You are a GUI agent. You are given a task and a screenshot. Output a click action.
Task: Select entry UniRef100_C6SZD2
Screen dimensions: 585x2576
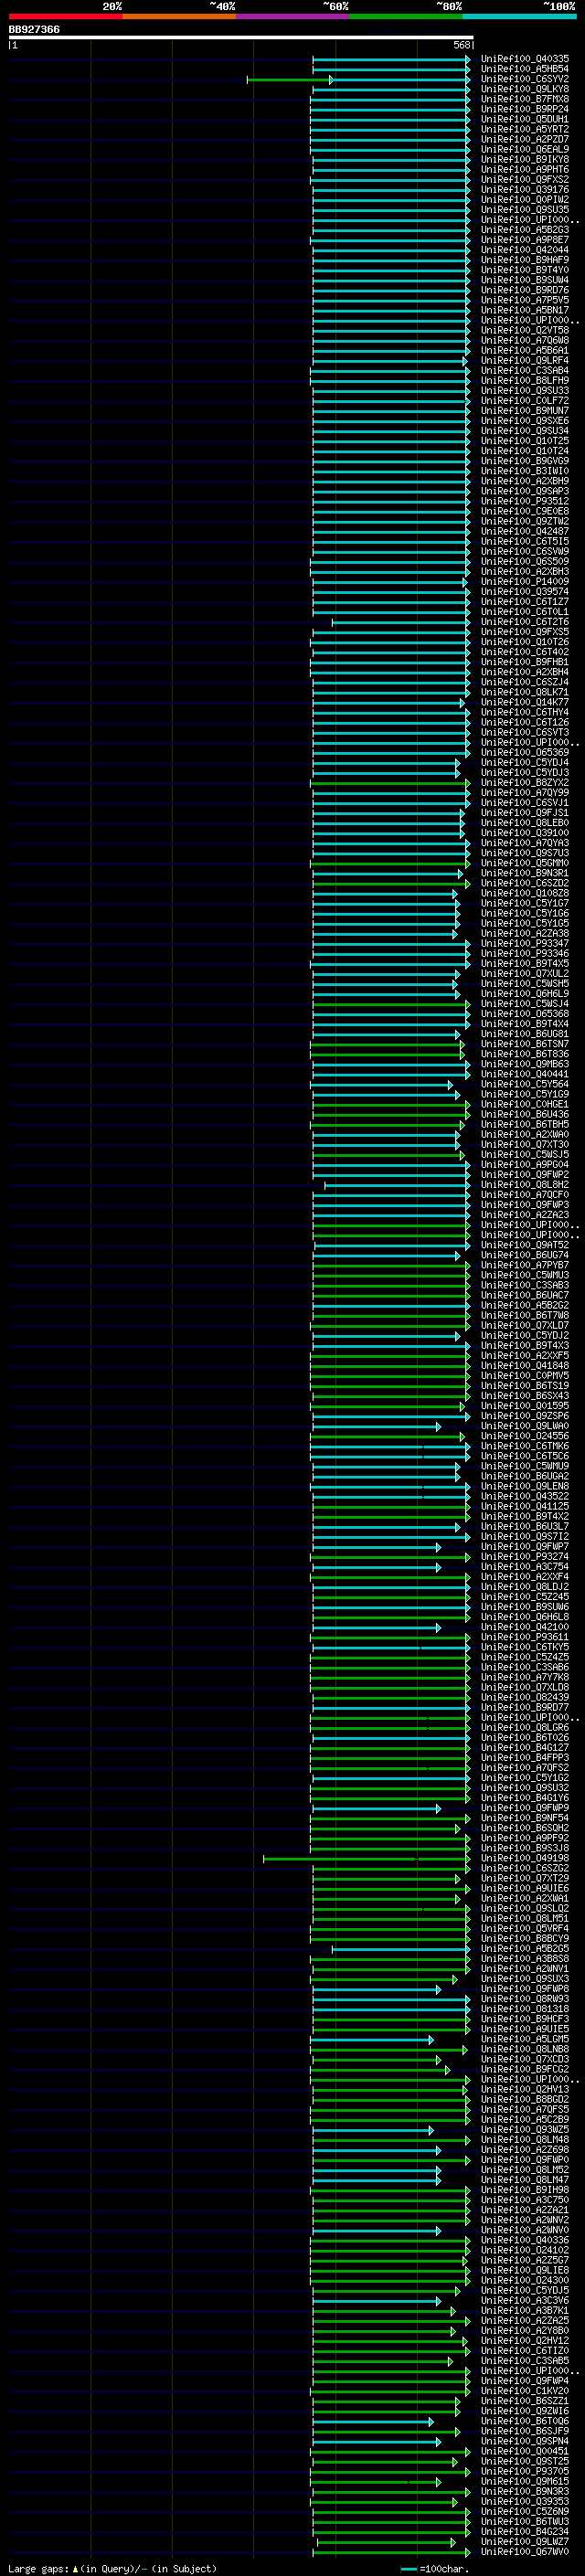[525, 883]
